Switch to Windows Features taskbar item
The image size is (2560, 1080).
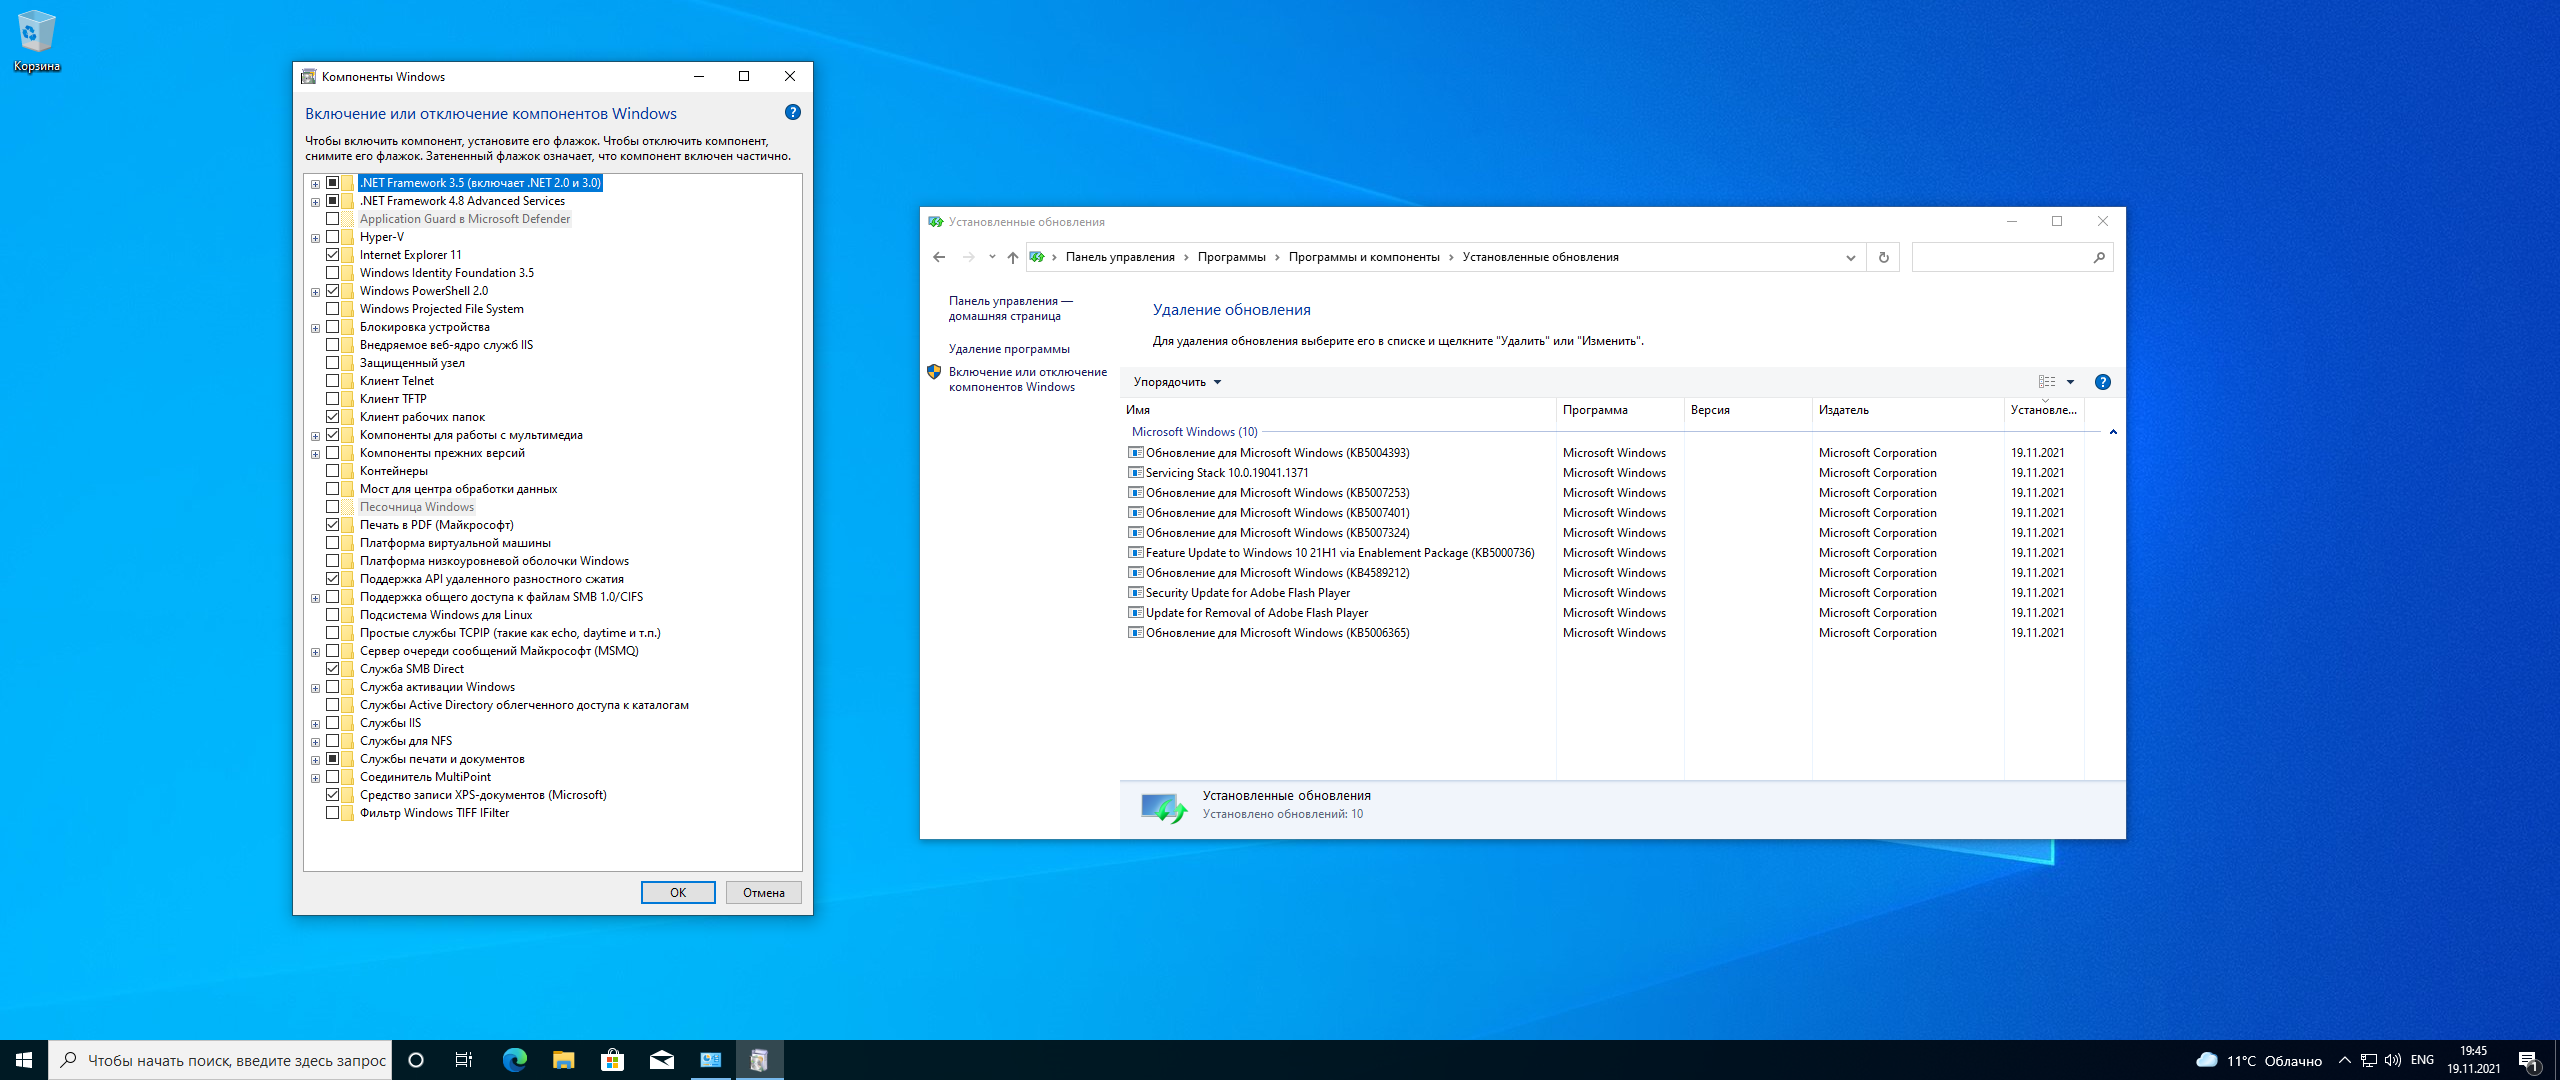[759, 1060]
